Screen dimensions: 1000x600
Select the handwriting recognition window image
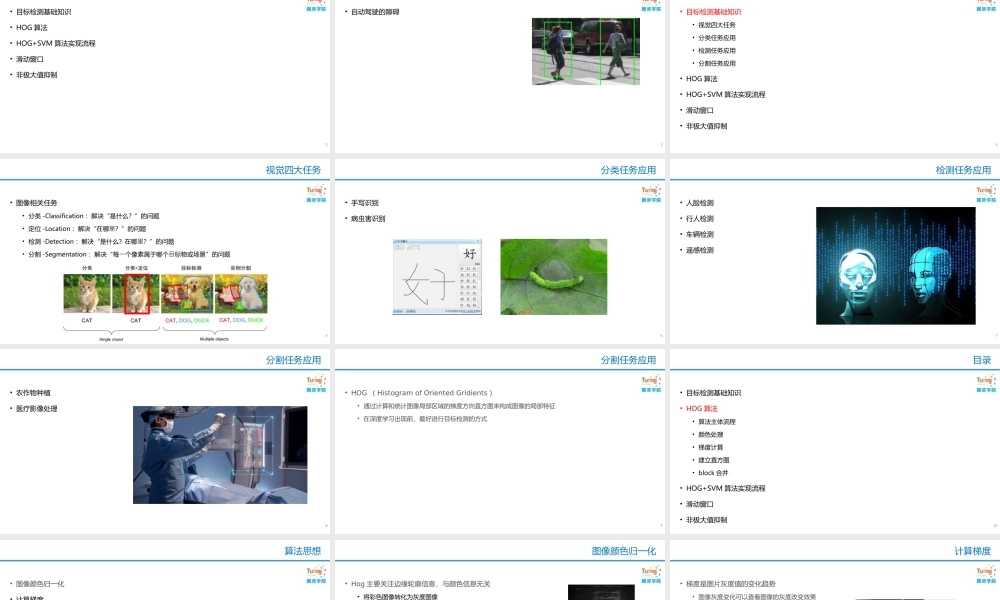click(437, 277)
